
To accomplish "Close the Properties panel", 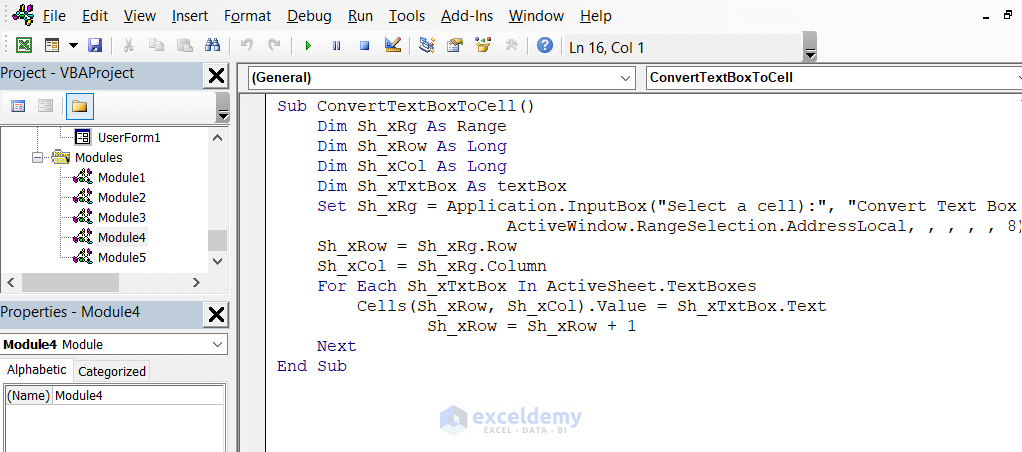I will [x=215, y=313].
